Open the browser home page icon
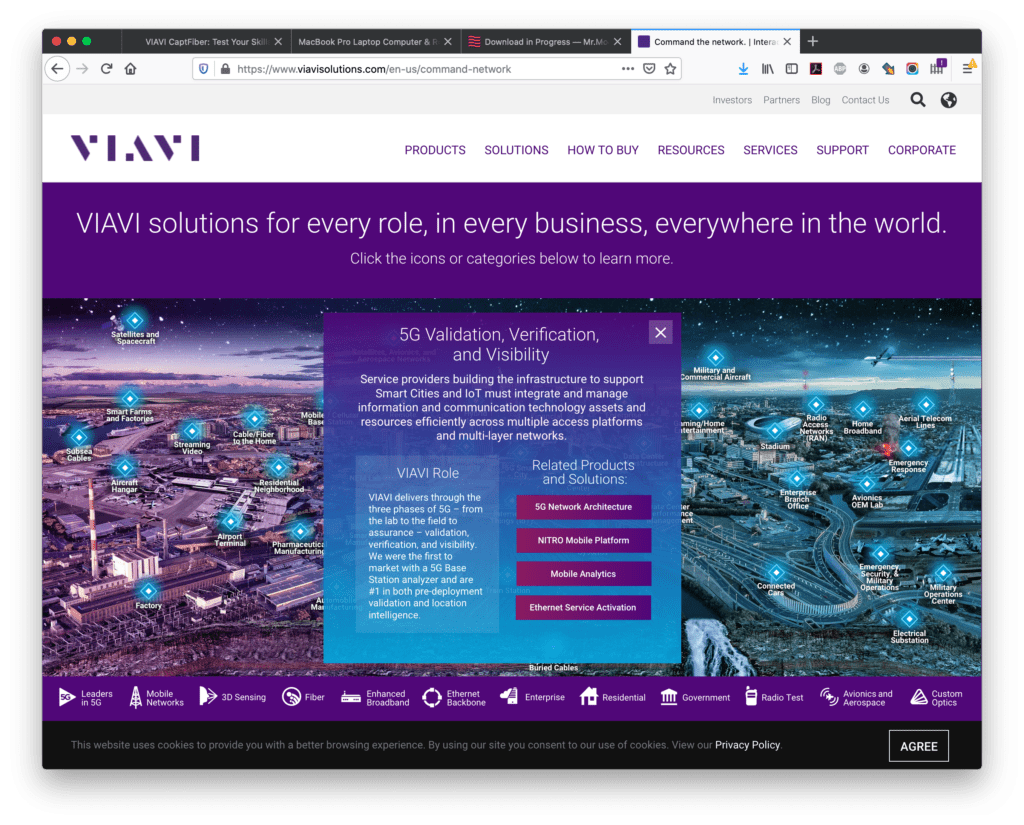 tap(131, 69)
